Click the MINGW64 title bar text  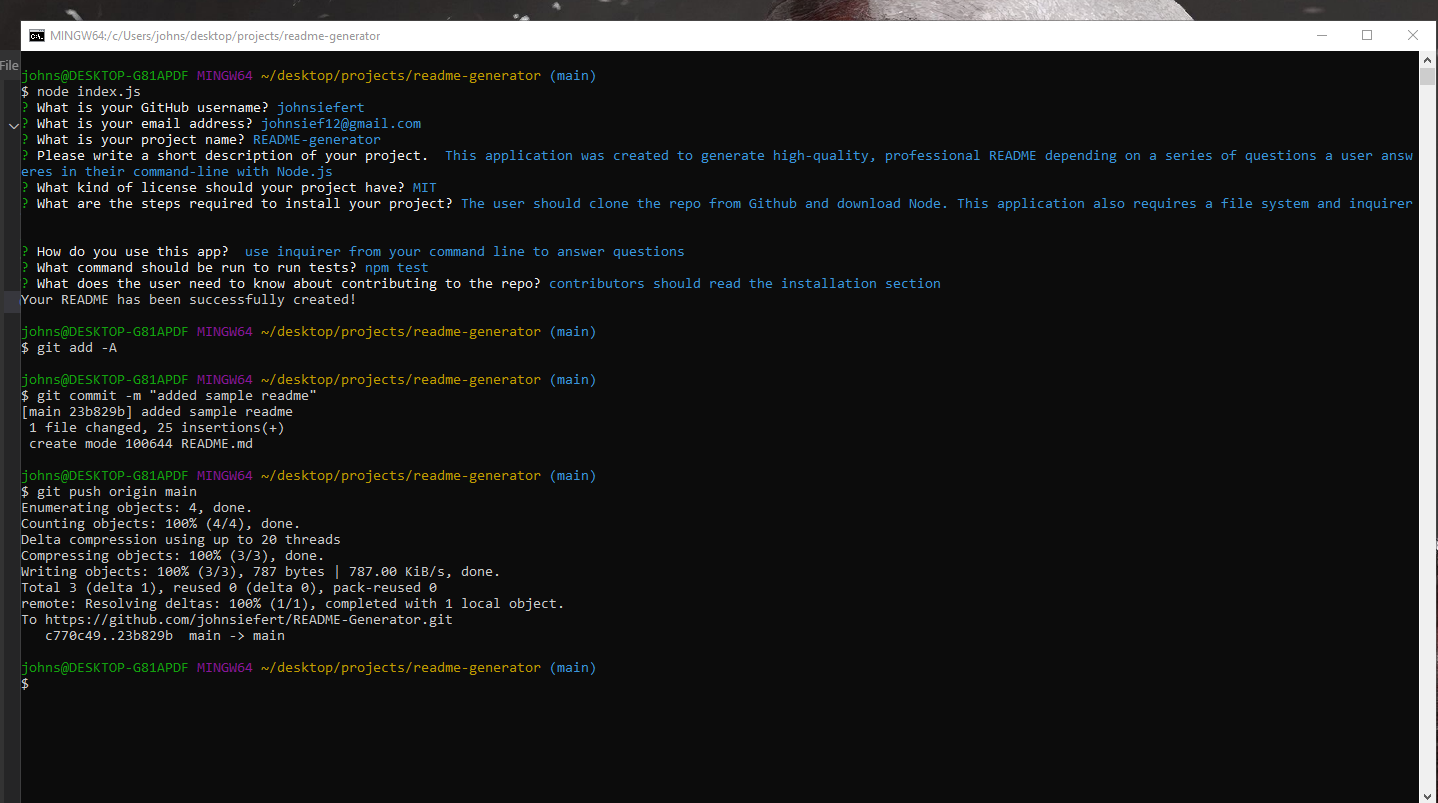[x=215, y=35]
